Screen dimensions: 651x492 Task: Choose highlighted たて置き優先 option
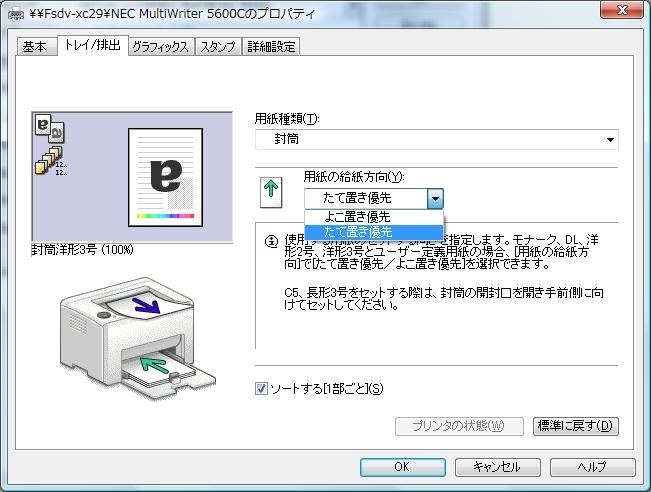tap(374, 232)
